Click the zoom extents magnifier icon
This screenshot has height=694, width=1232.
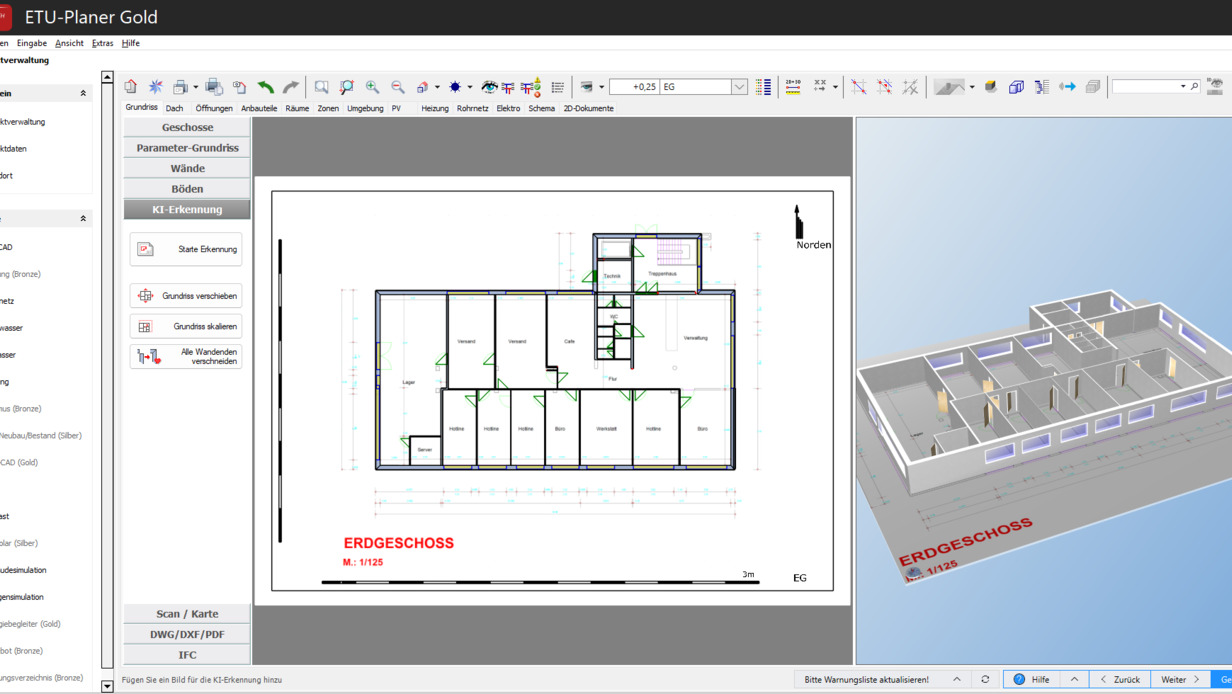pos(347,87)
